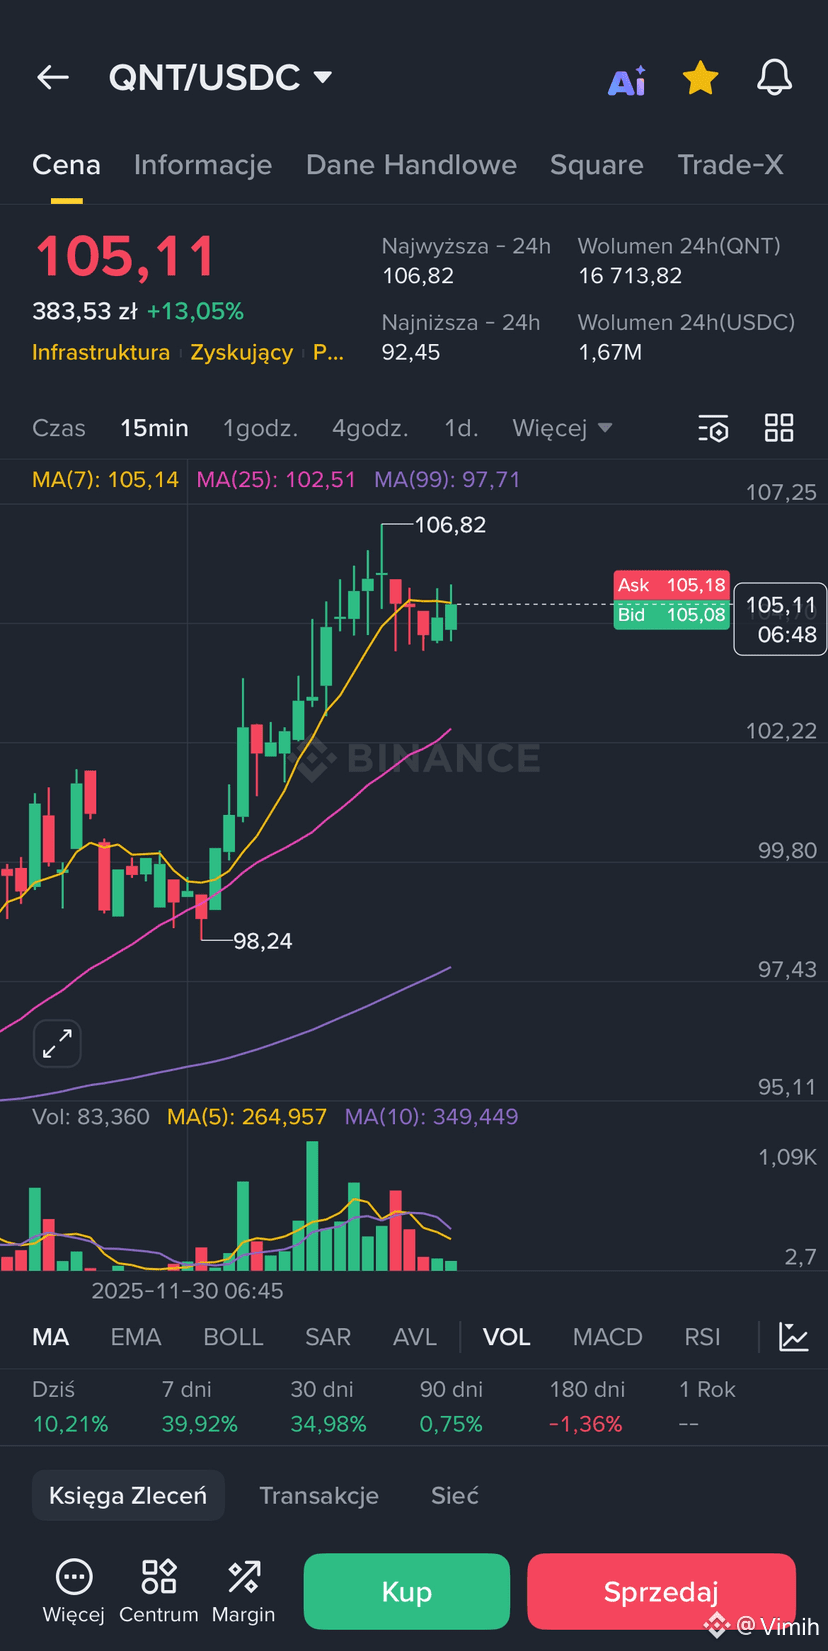The image size is (828, 1651).
Task: Open the AI assistant icon
Action: click(627, 80)
